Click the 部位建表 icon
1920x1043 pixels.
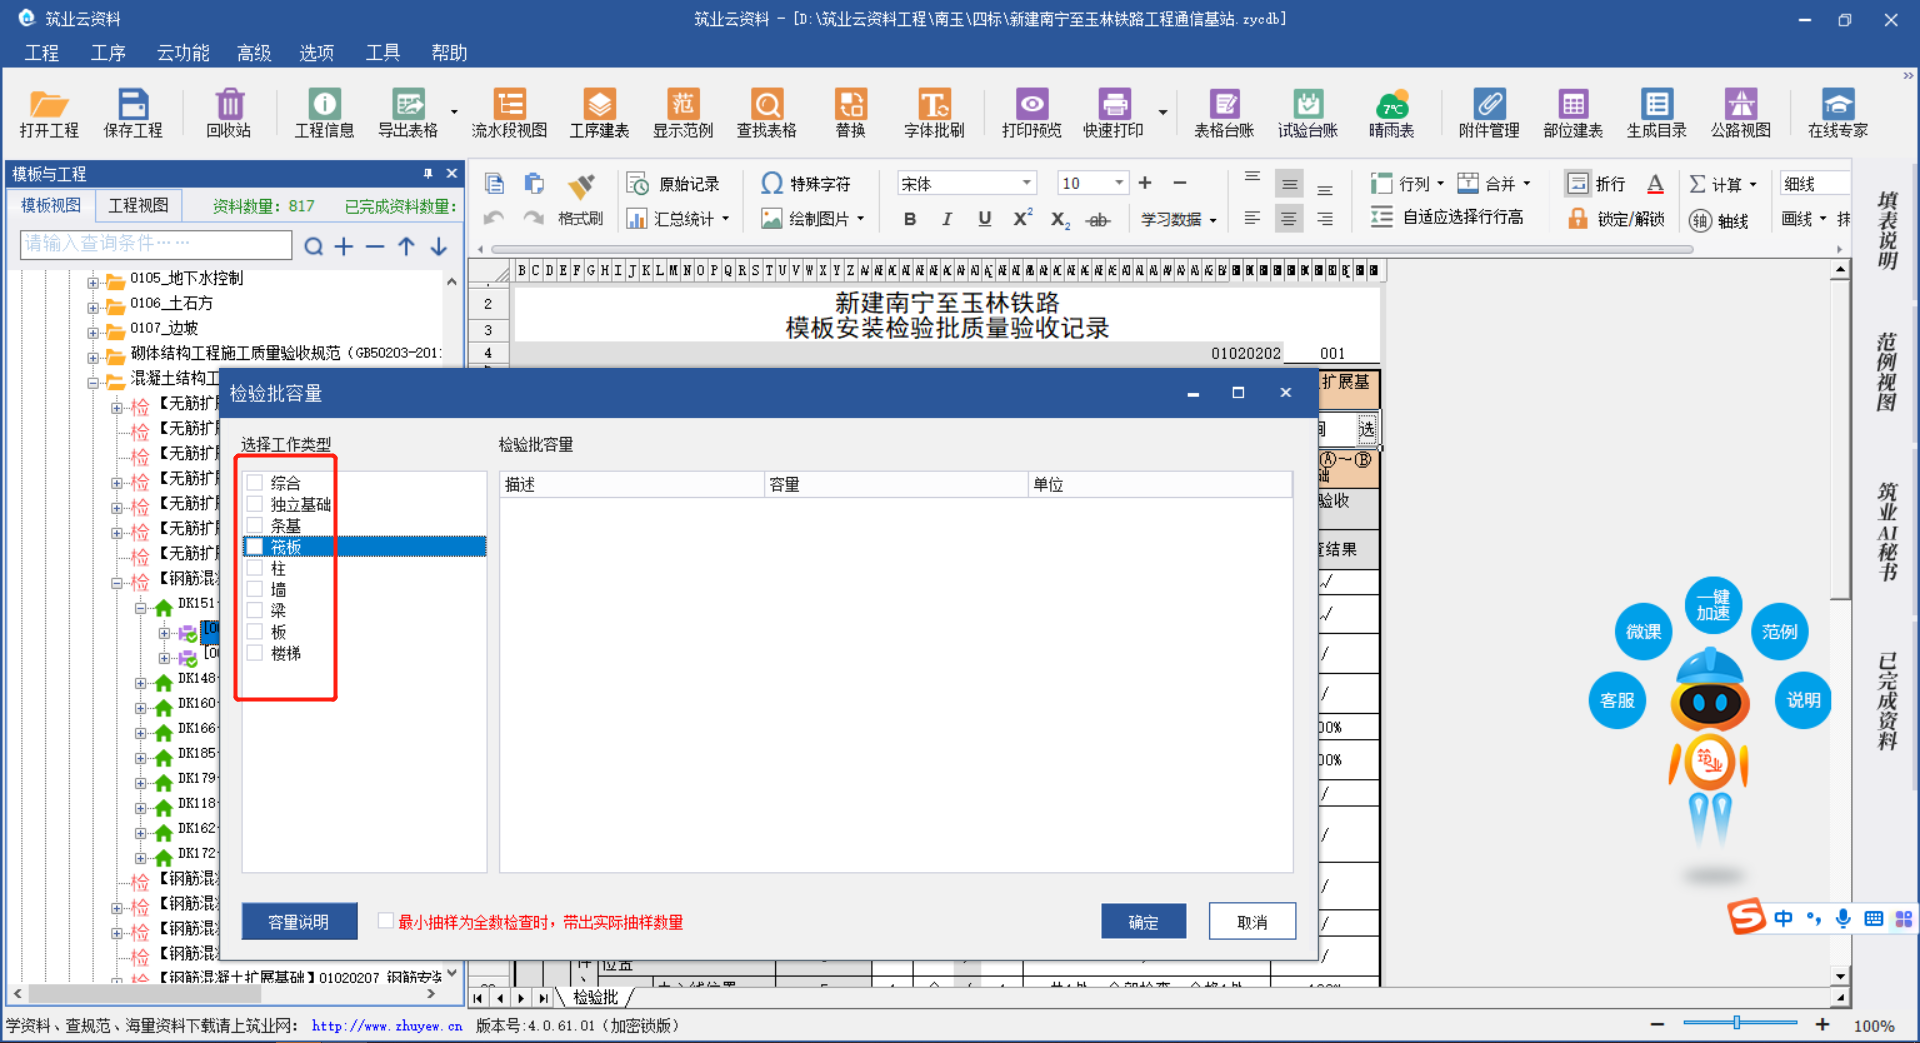(1573, 112)
